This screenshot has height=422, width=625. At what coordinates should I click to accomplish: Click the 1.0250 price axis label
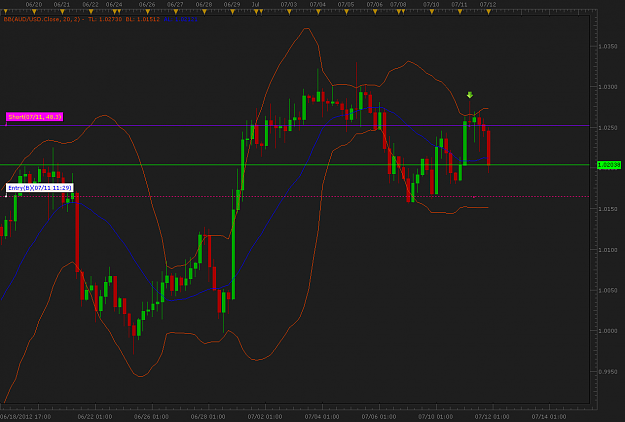[x=608, y=128]
